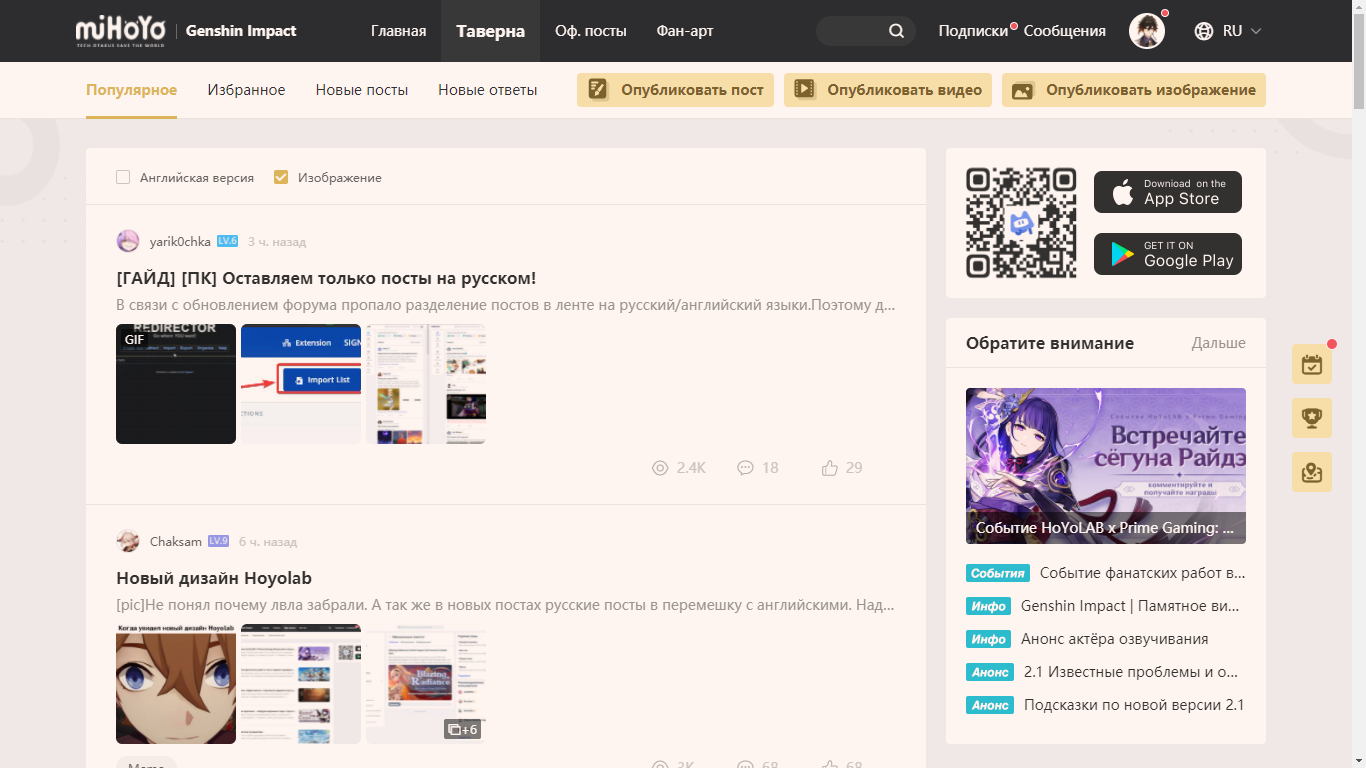Viewport: 1366px width, 768px height.
Task: Go to the Фан-арт menu item
Action: 685,31
